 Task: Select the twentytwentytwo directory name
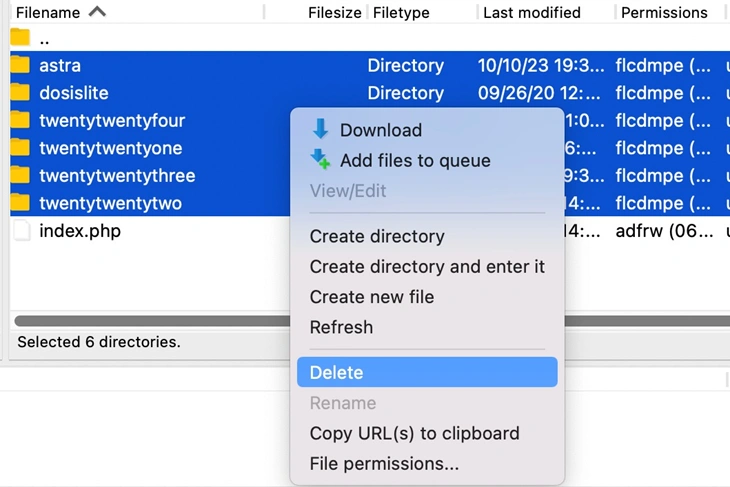110,203
